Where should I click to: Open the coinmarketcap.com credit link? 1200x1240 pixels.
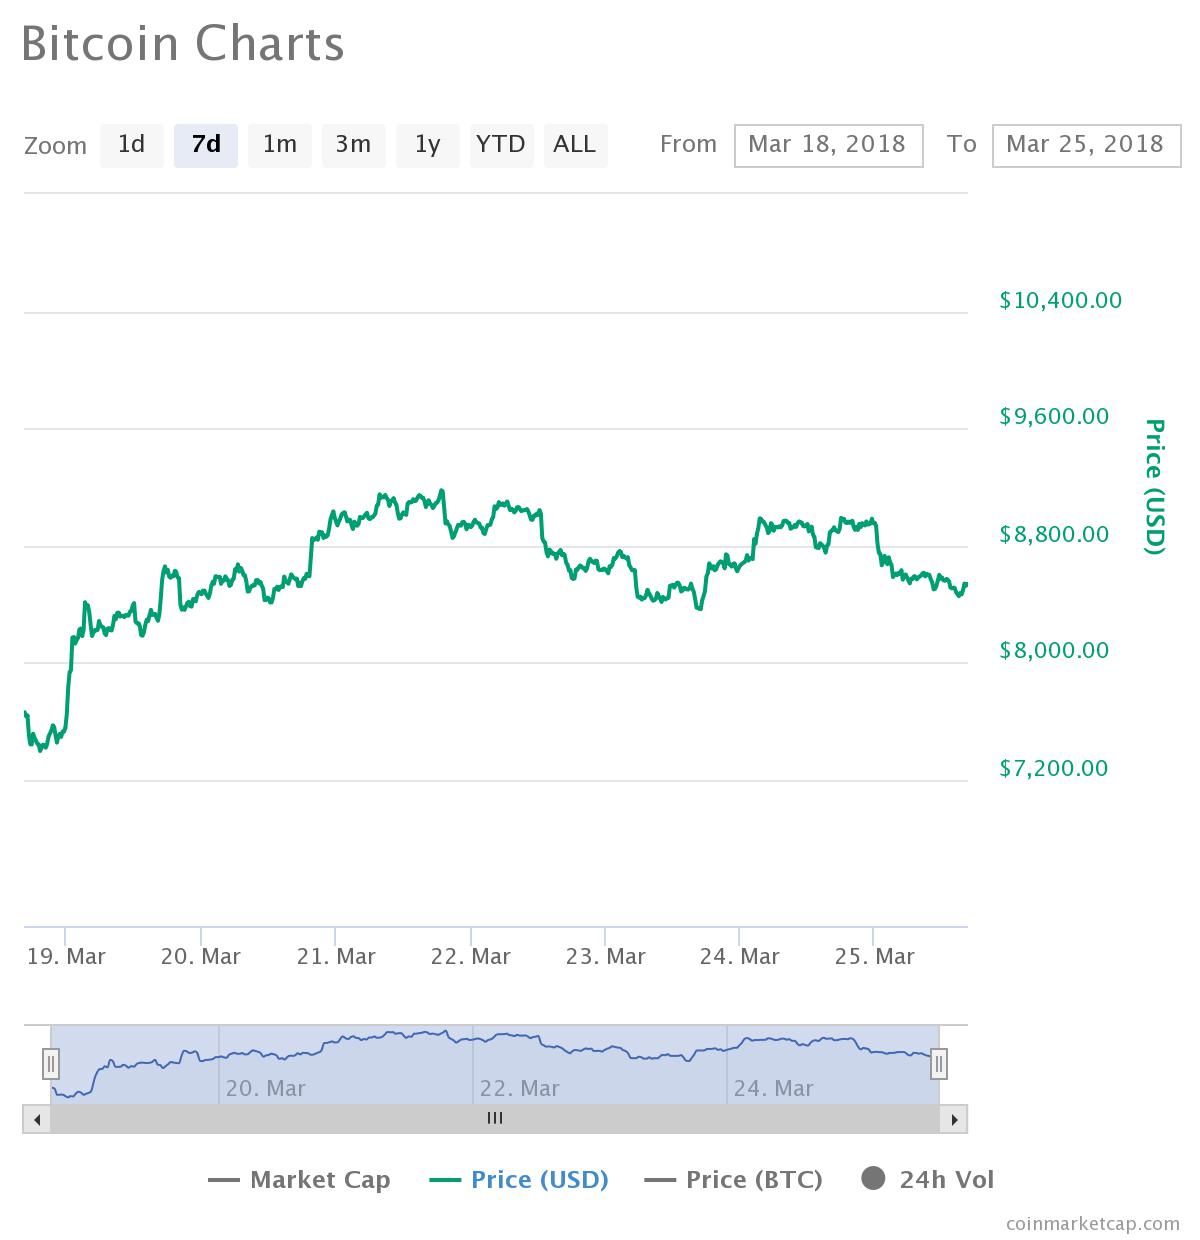click(x=1093, y=1223)
